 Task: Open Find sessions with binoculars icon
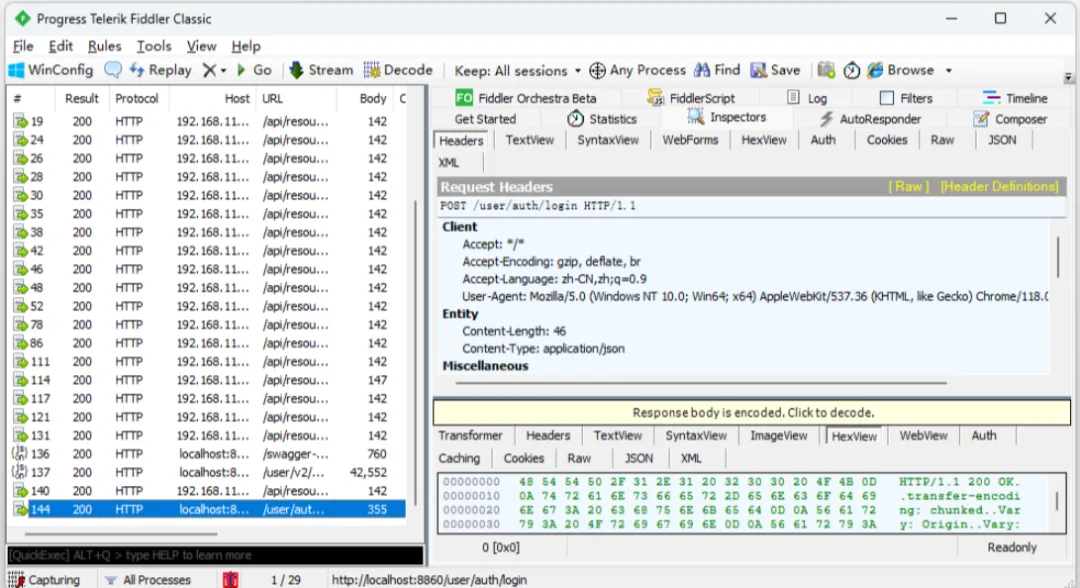(717, 70)
